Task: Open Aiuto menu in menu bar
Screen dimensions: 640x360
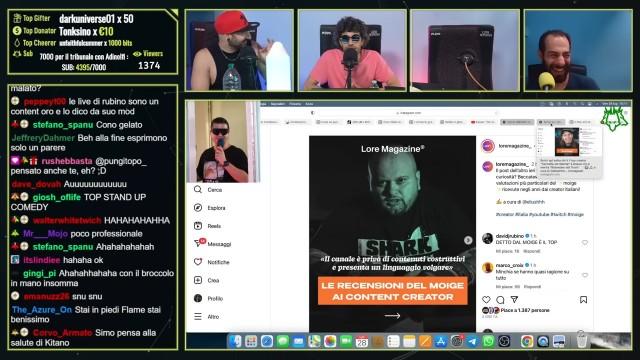Action: coord(309,104)
